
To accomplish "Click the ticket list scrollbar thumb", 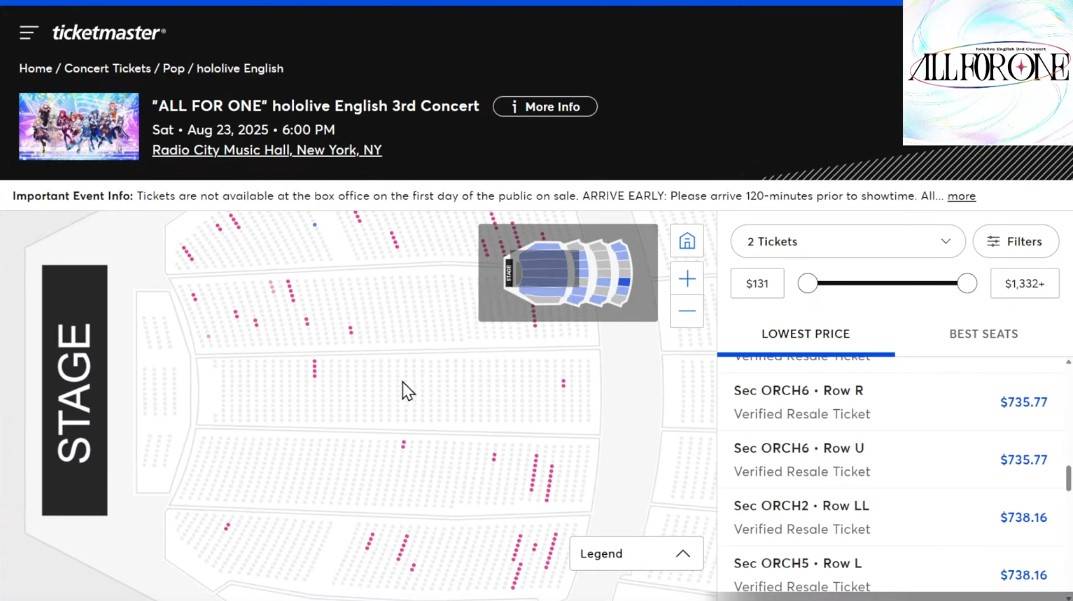I will (1068, 478).
